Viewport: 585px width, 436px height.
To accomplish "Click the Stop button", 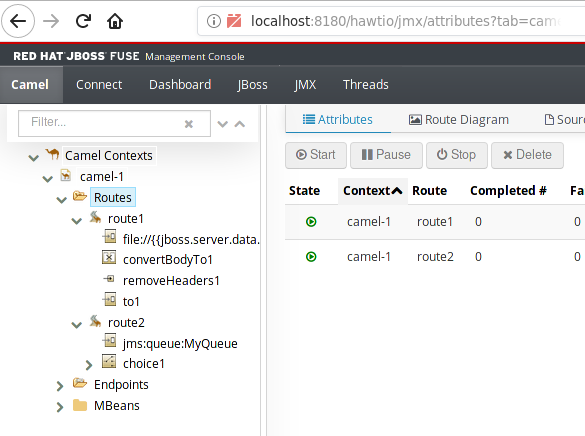I will pos(457,155).
